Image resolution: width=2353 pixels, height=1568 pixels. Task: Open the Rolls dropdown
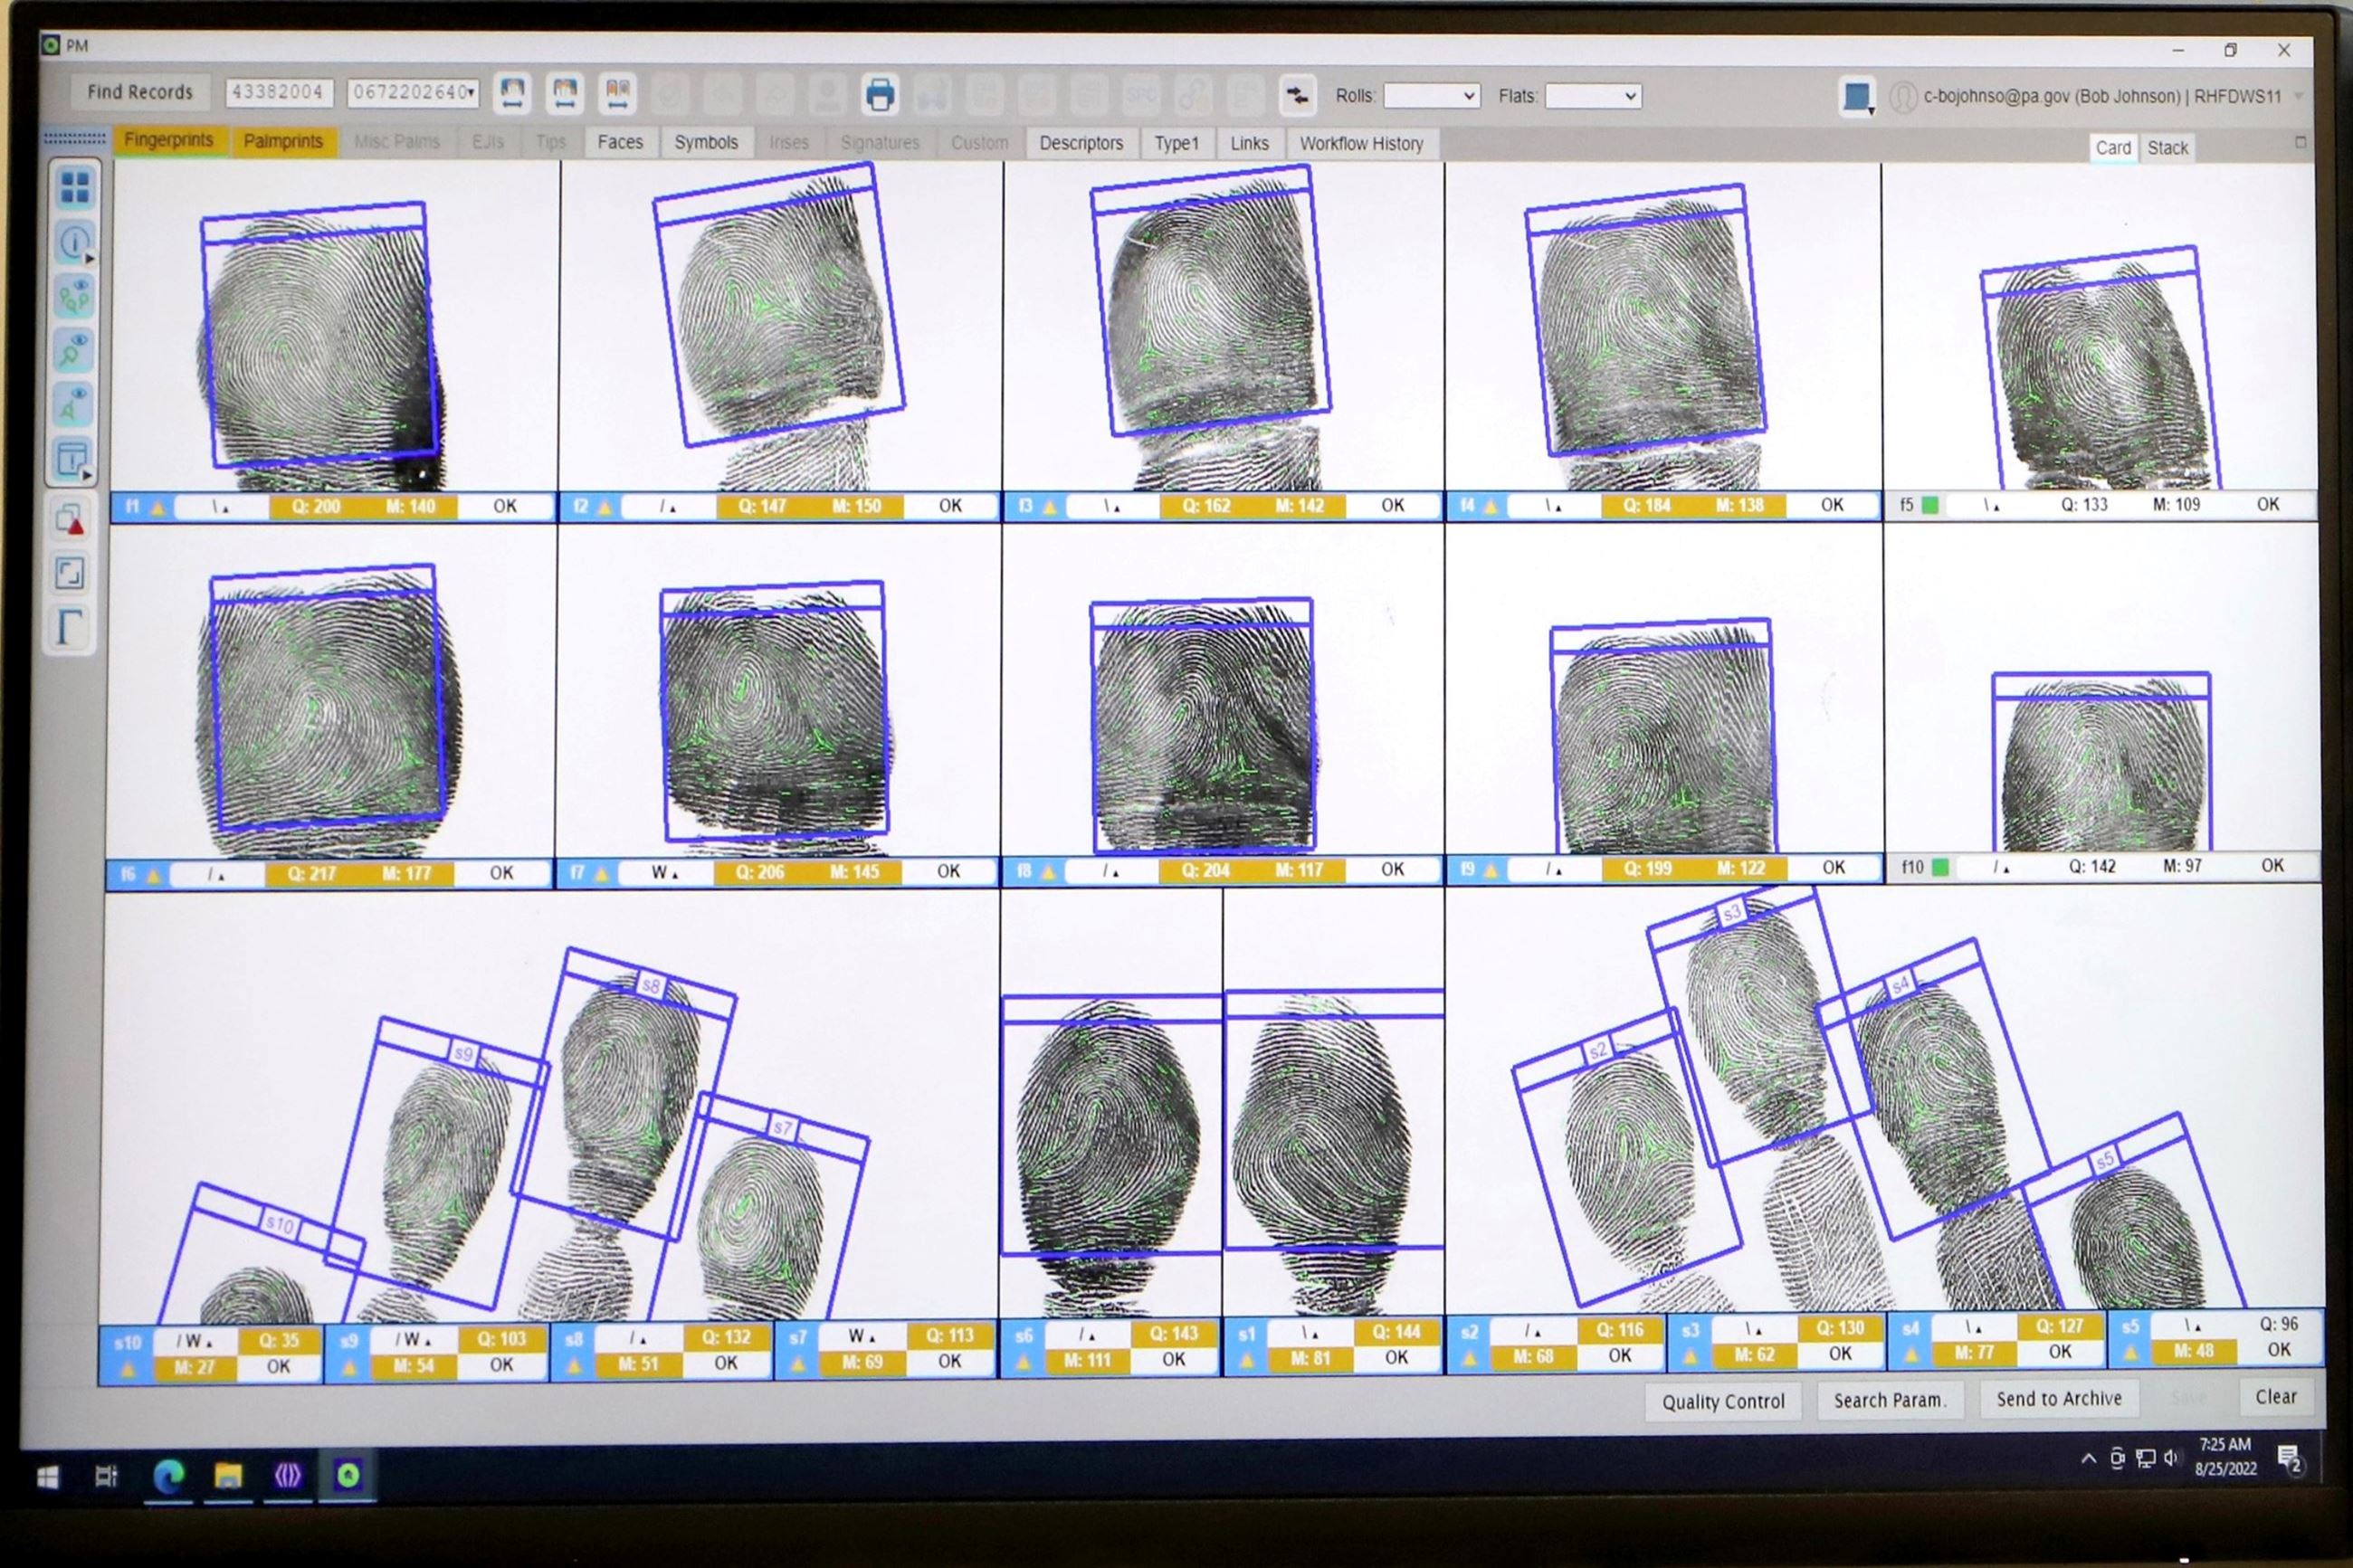pyautogui.click(x=1432, y=96)
